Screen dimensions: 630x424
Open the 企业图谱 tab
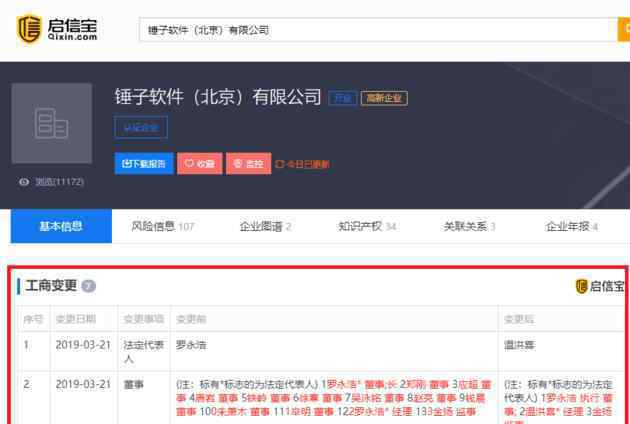pos(265,226)
